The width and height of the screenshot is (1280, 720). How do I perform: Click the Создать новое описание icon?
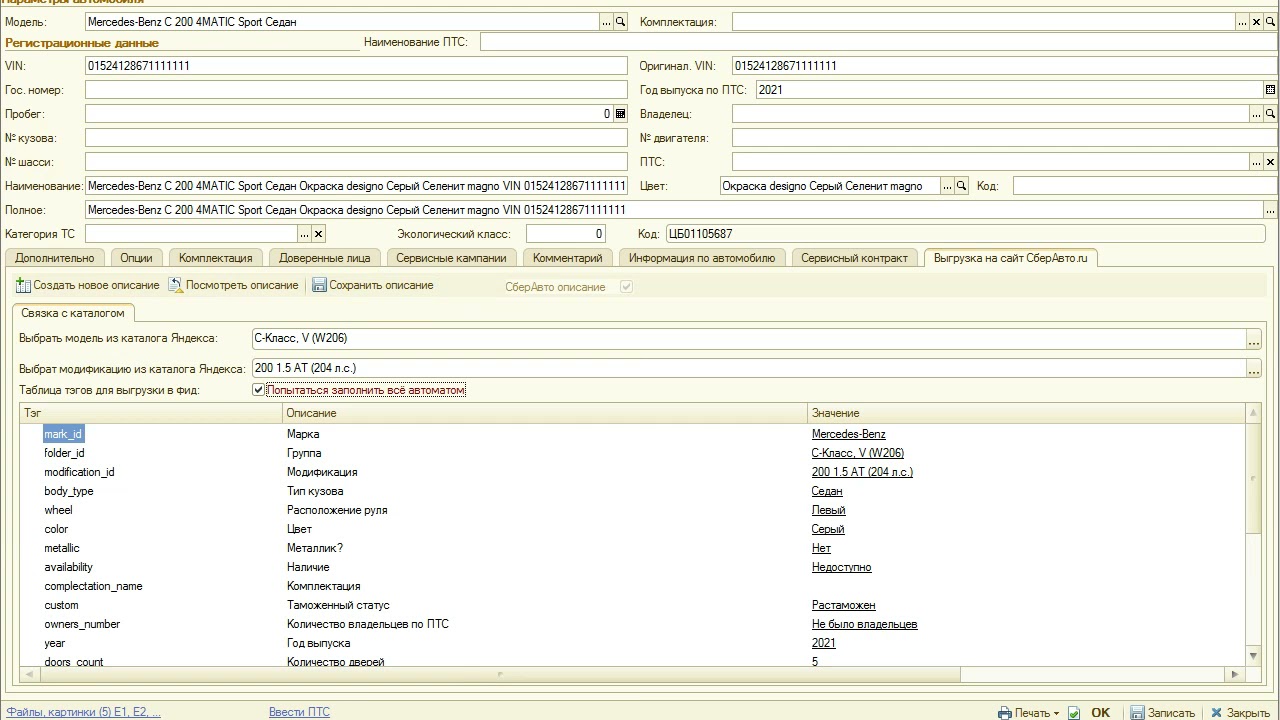(23, 286)
